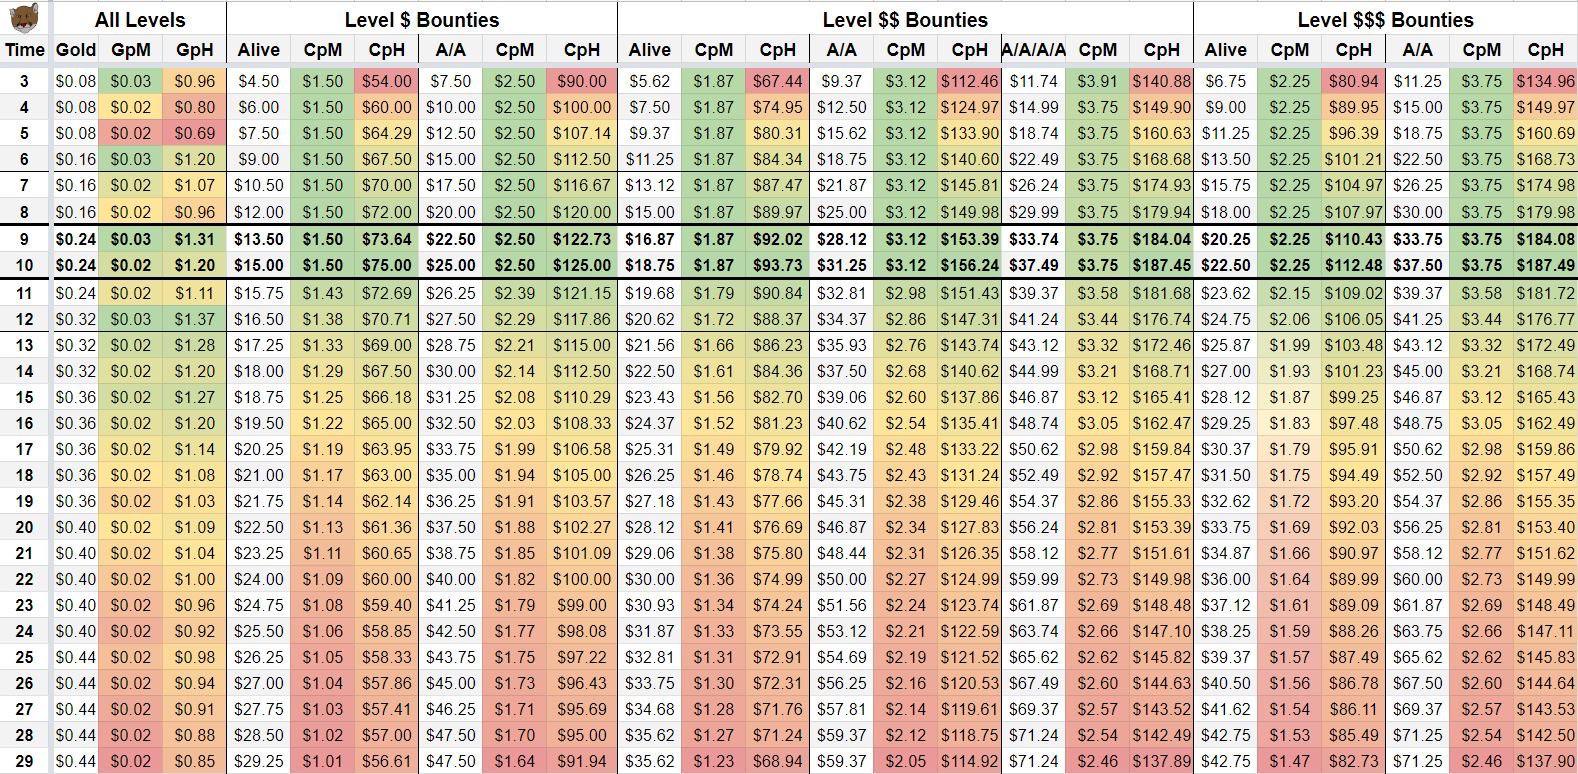The height and width of the screenshot is (774, 1578).
Task: Select the bold cell showing $187.45
Action: tap(1161, 266)
